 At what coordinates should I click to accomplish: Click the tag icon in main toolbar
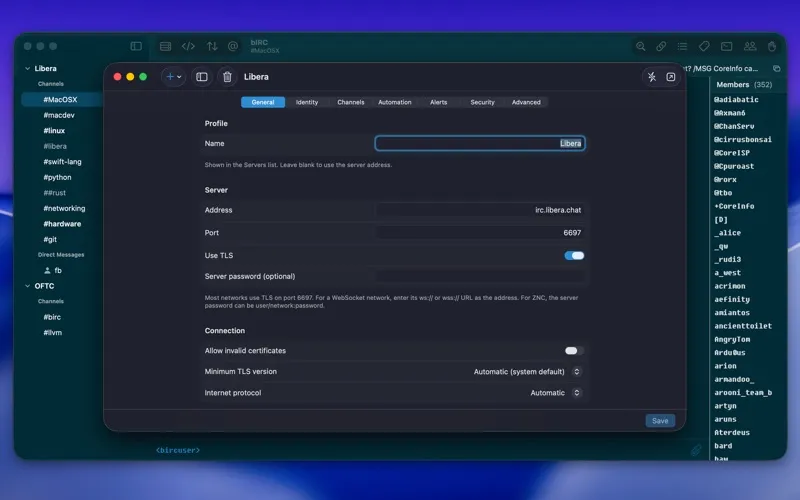pos(705,46)
